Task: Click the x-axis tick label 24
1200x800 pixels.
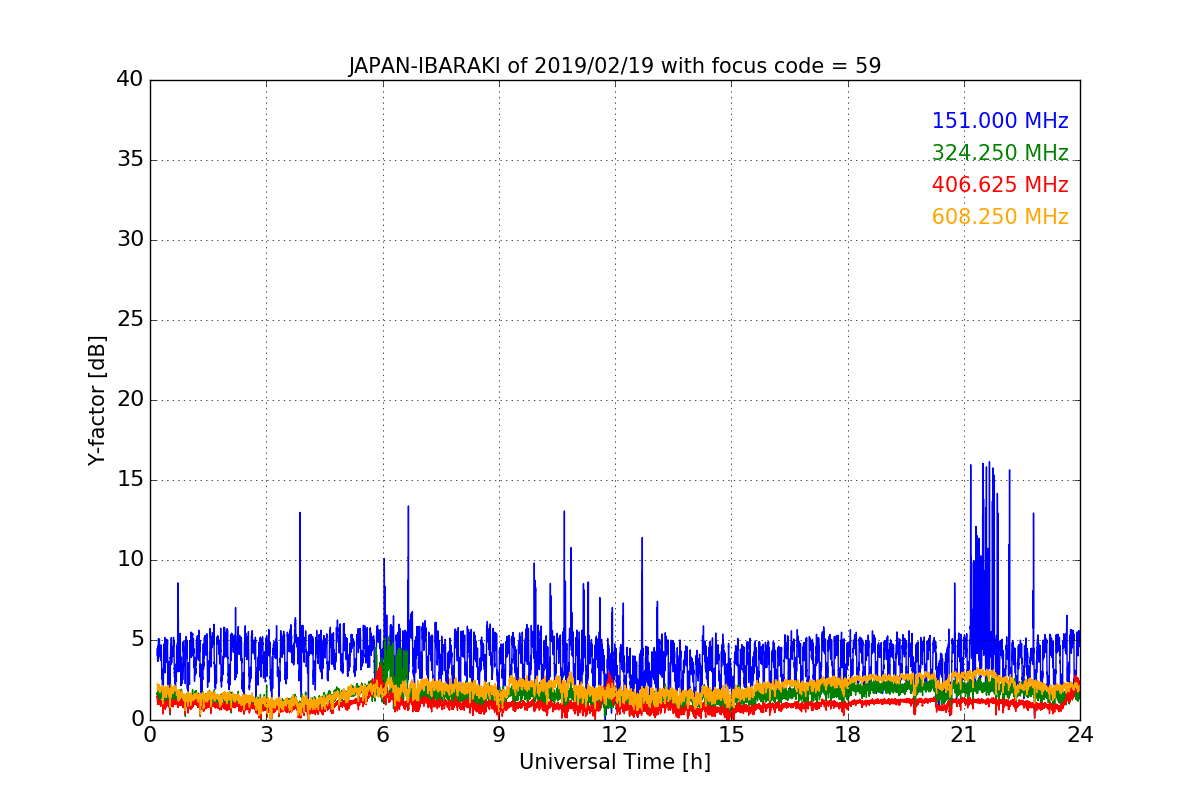Action: [x=1080, y=734]
